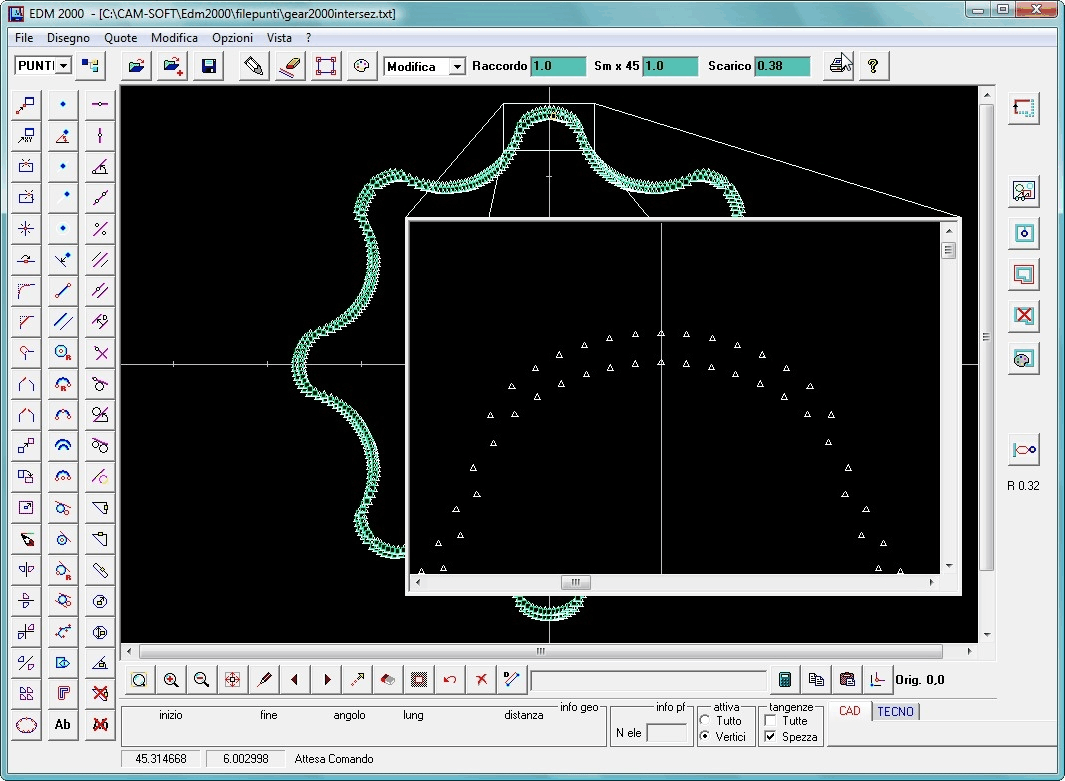Click main canvas horizontal scrollbar thumb
The image size is (1065, 781).
(541, 651)
